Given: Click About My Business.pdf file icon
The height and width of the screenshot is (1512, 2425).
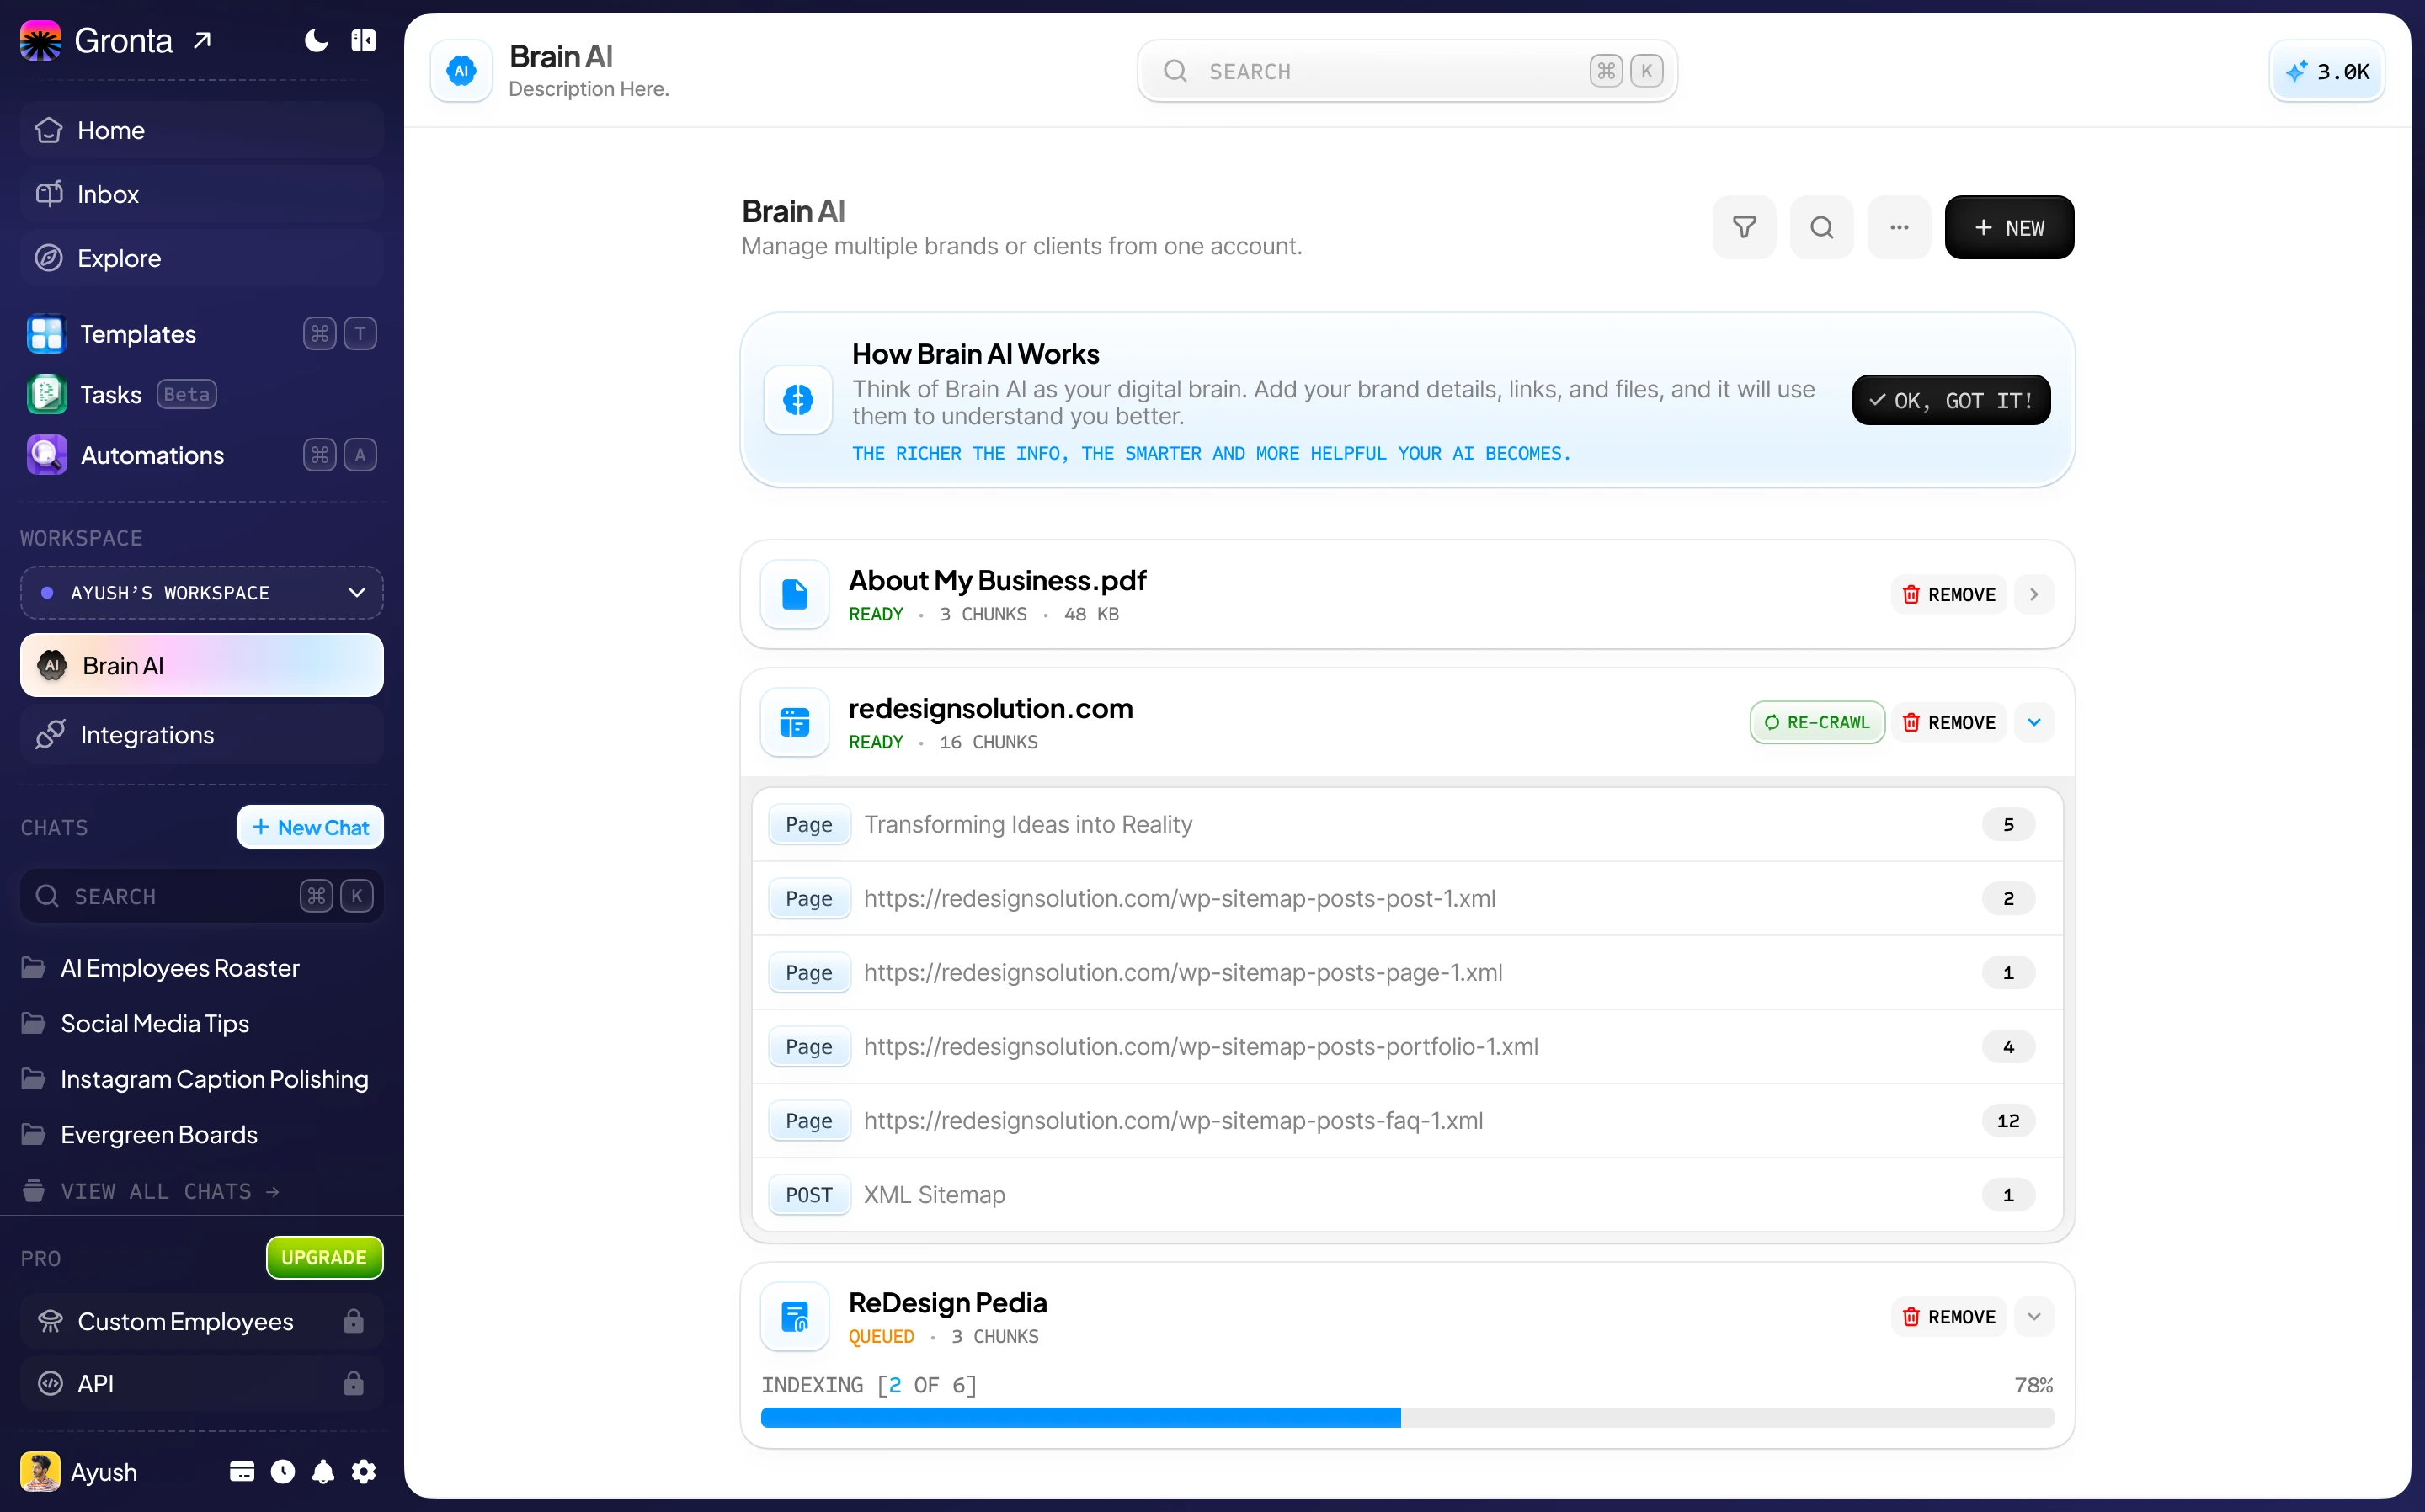Looking at the screenshot, I should point(794,595).
